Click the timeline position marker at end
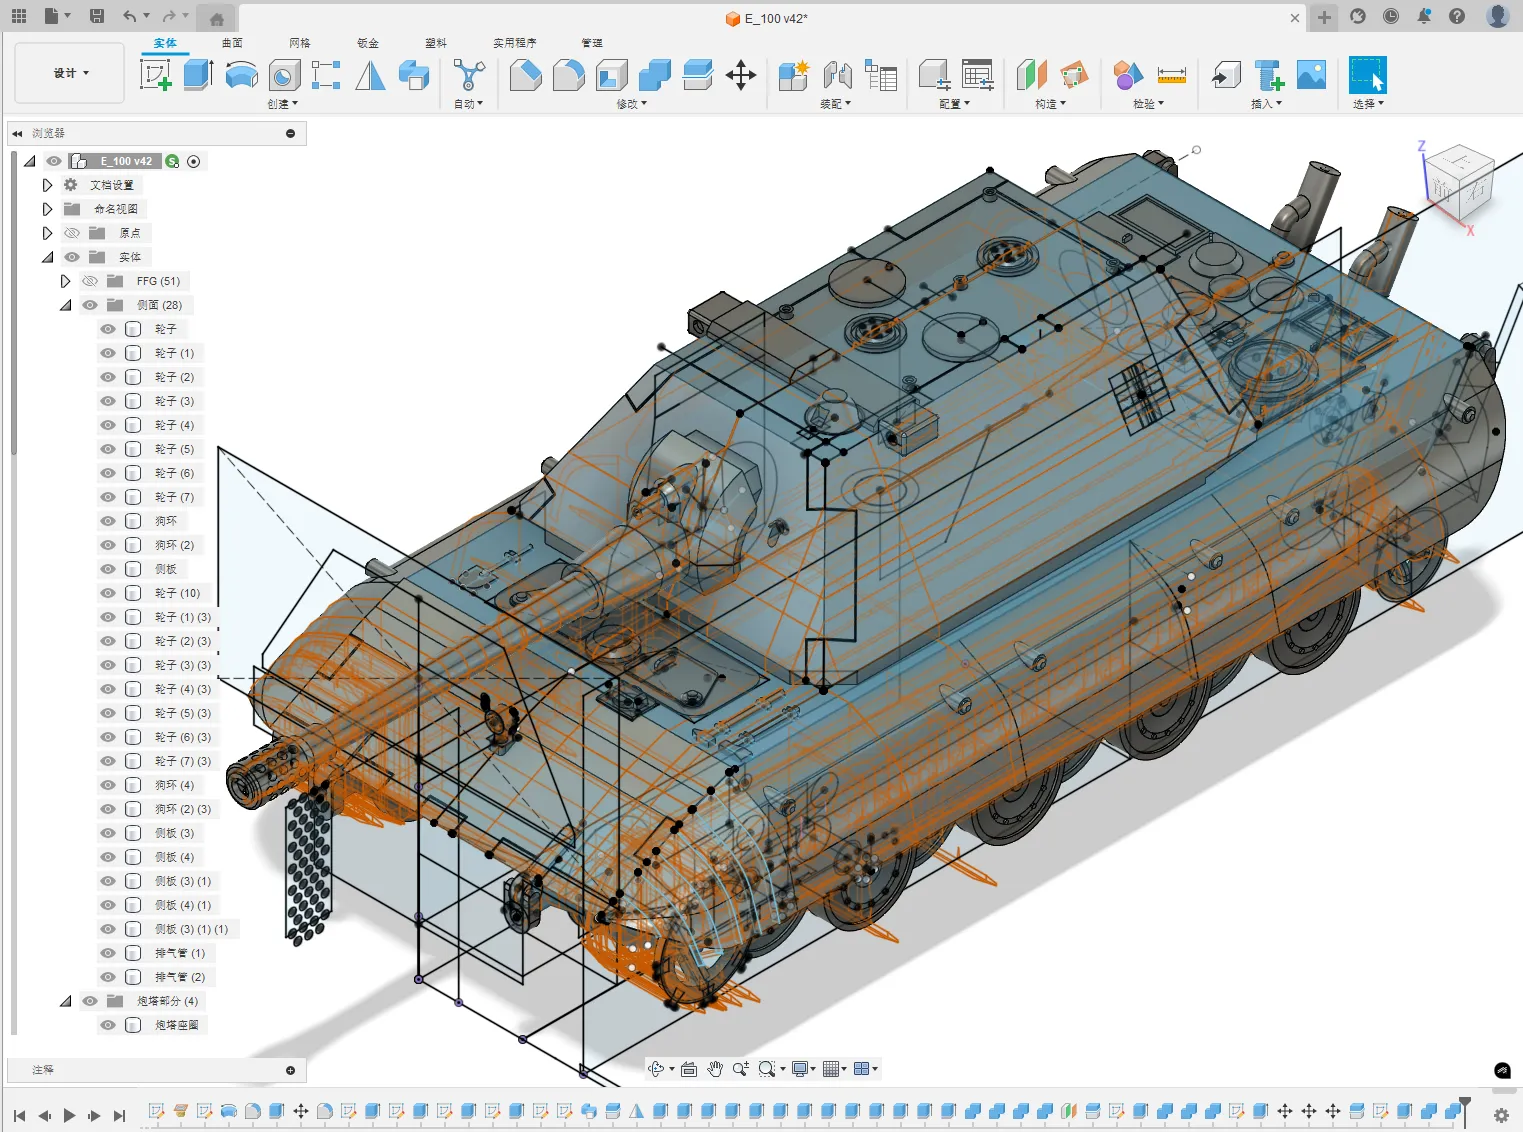 click(1464, 1104)
